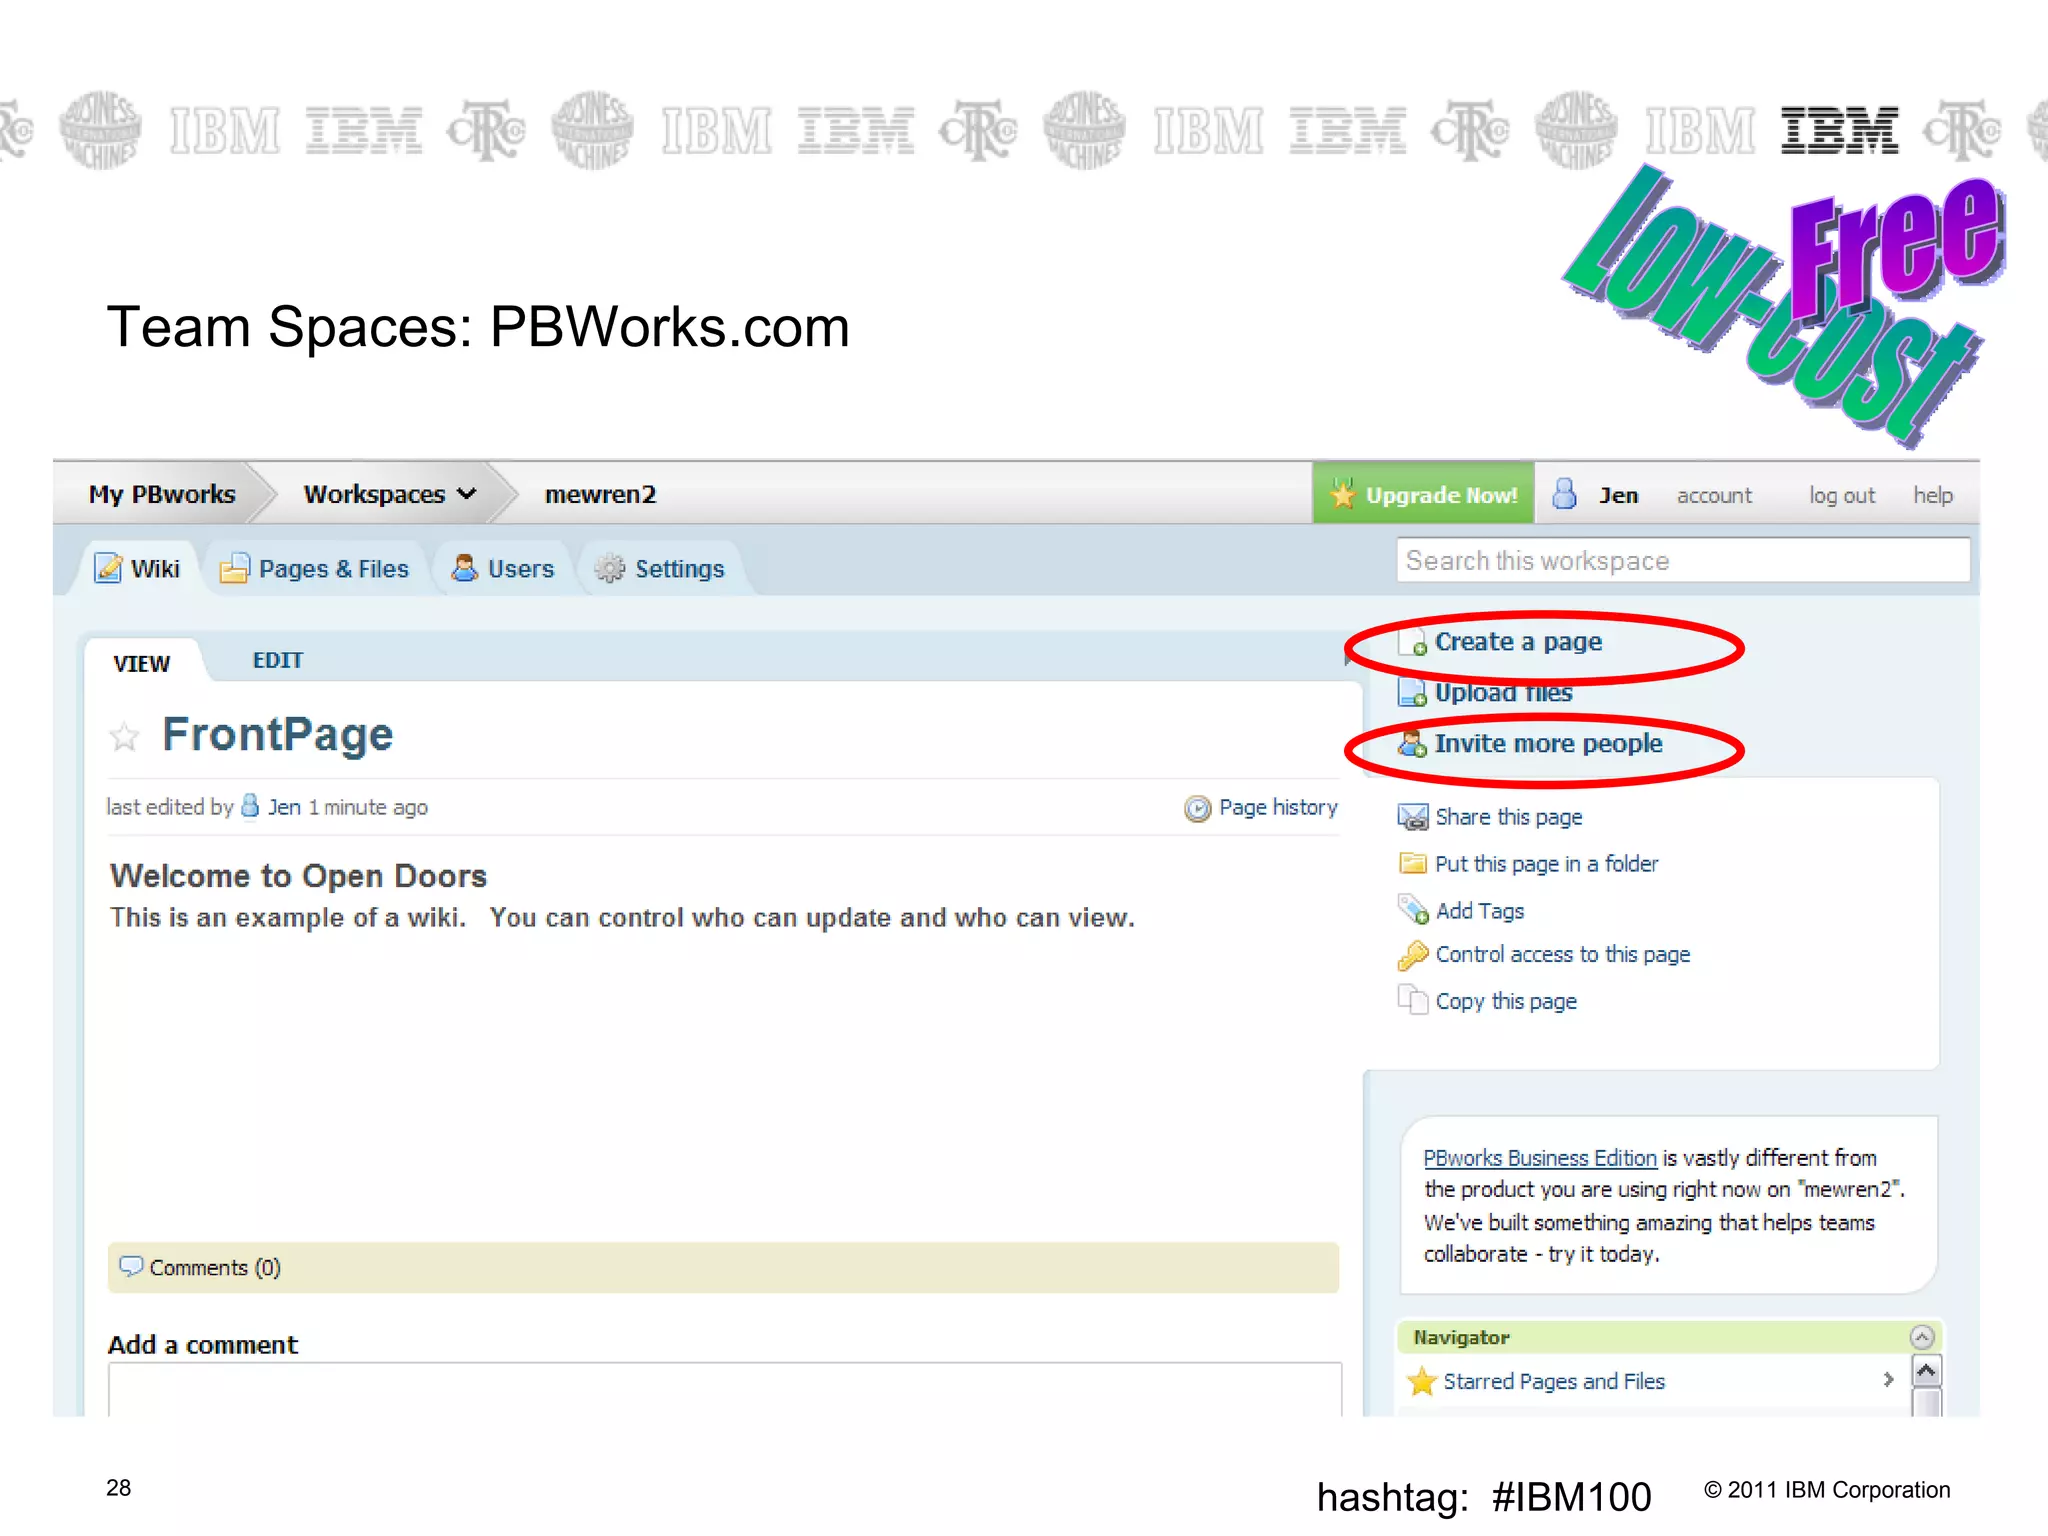
Task: Click inside the Add a comment box
Action: point(725,1390)
